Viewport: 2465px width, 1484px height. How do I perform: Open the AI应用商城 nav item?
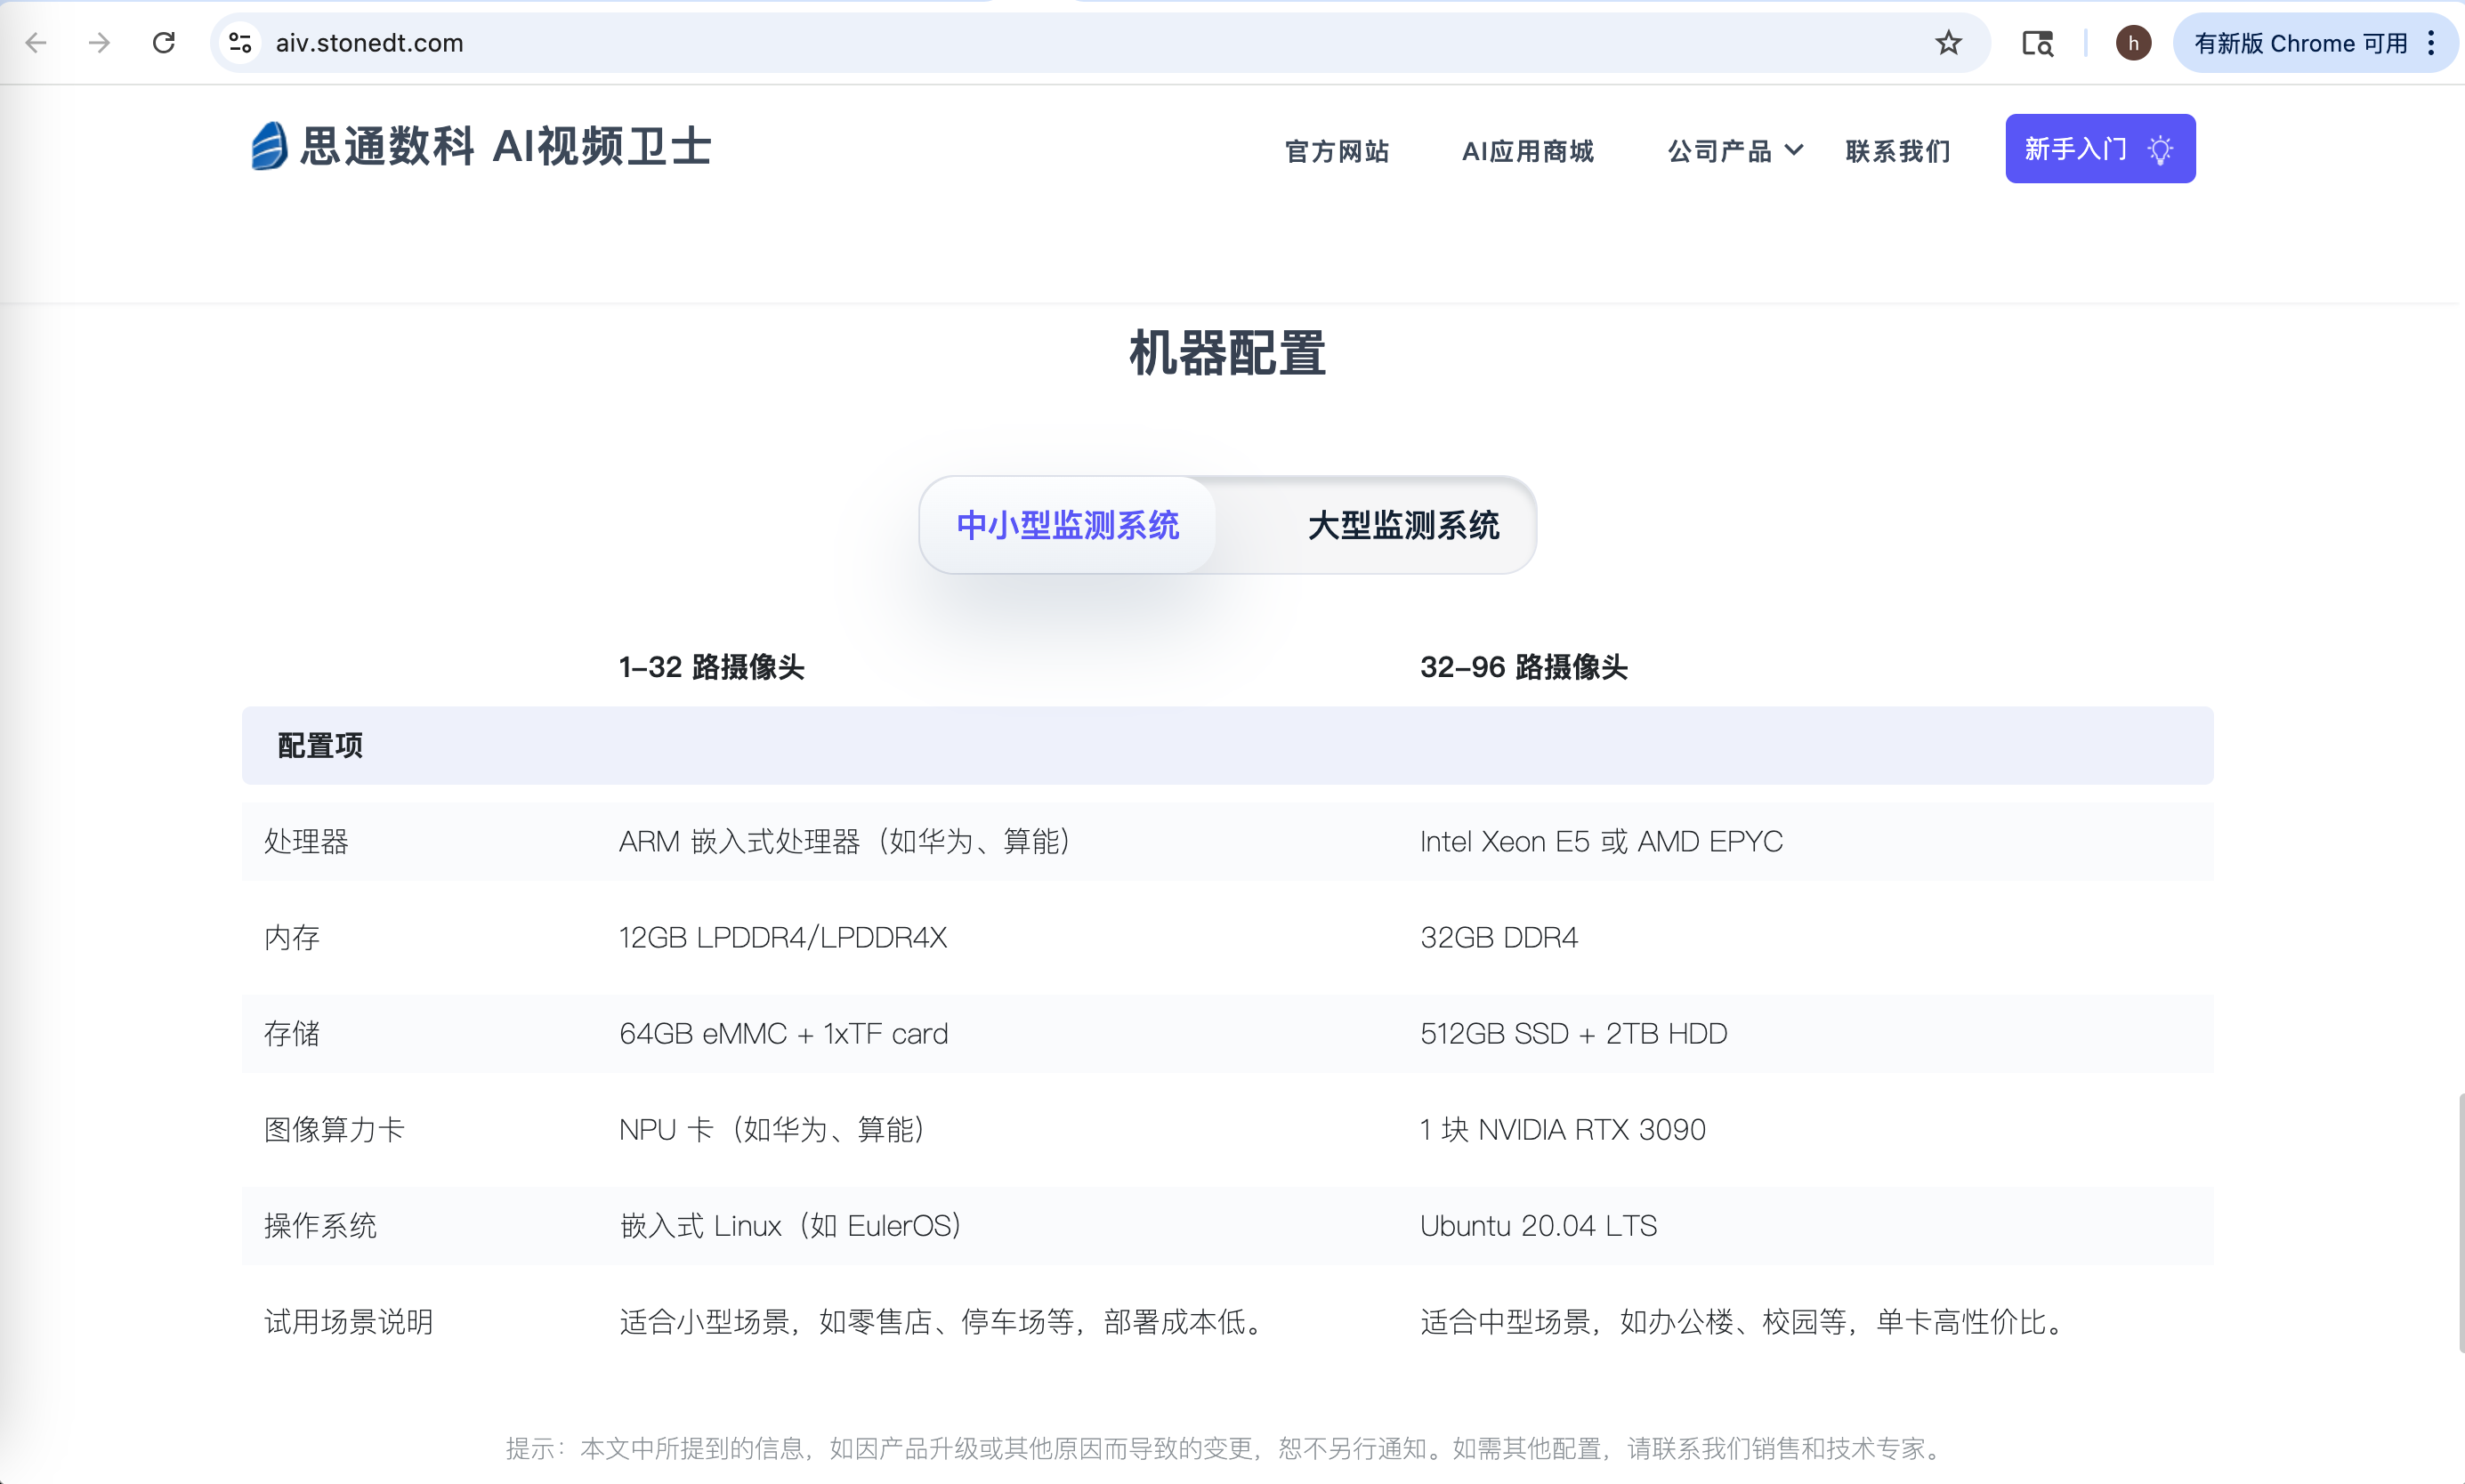(1528, 151)
